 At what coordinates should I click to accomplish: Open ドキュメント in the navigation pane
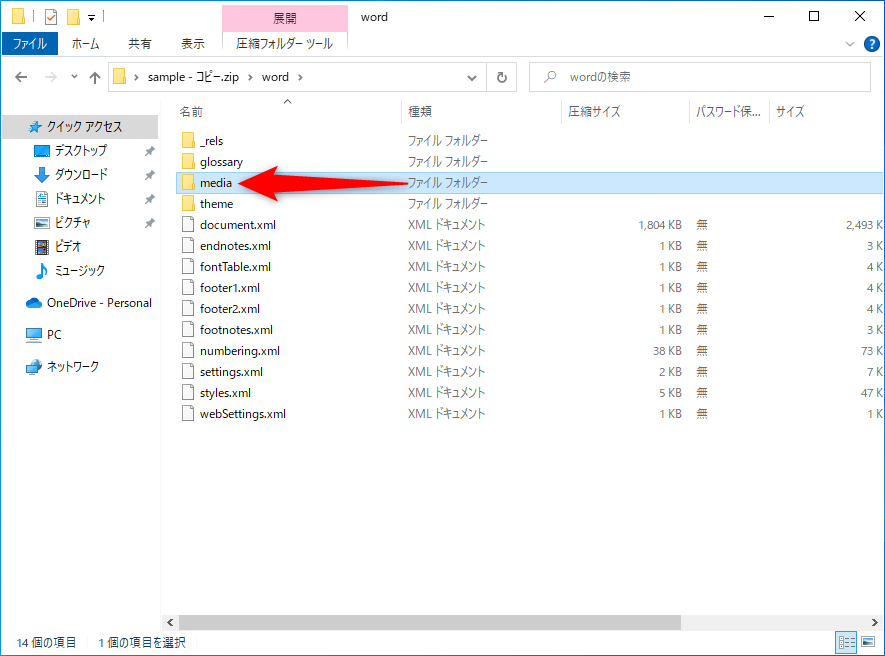point(80,199)
